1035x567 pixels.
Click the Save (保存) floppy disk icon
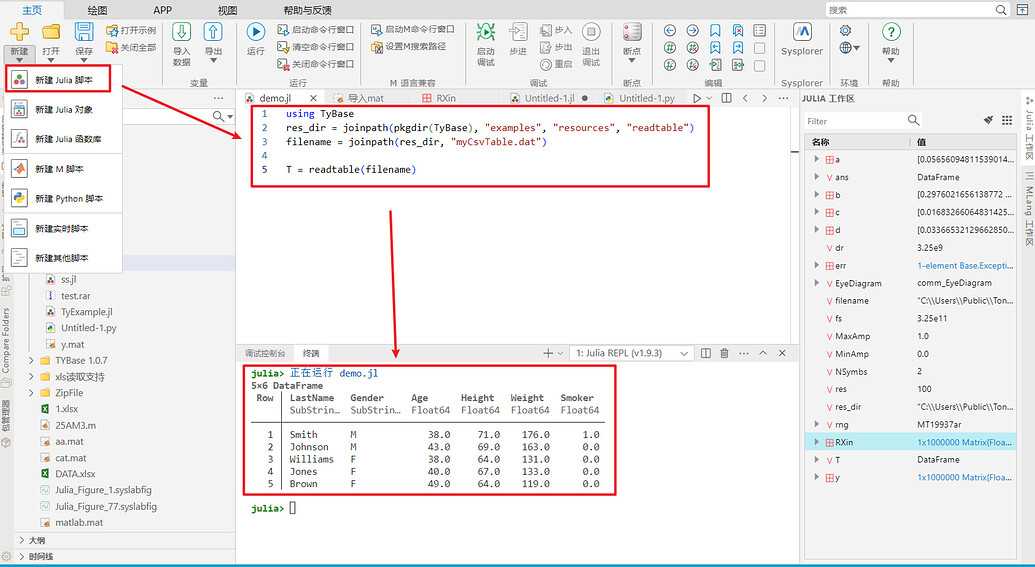point(84,32)
